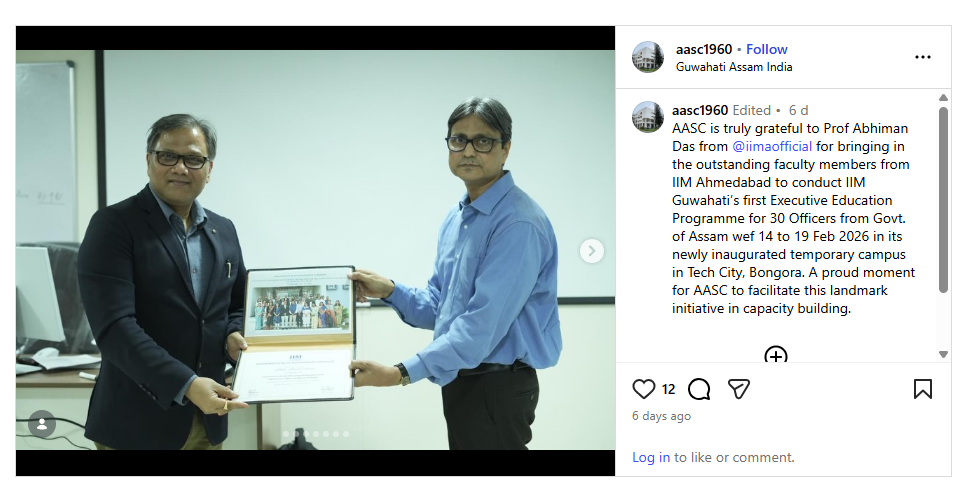
Task: Like the post with the heart icon
Action: (643, 389)
